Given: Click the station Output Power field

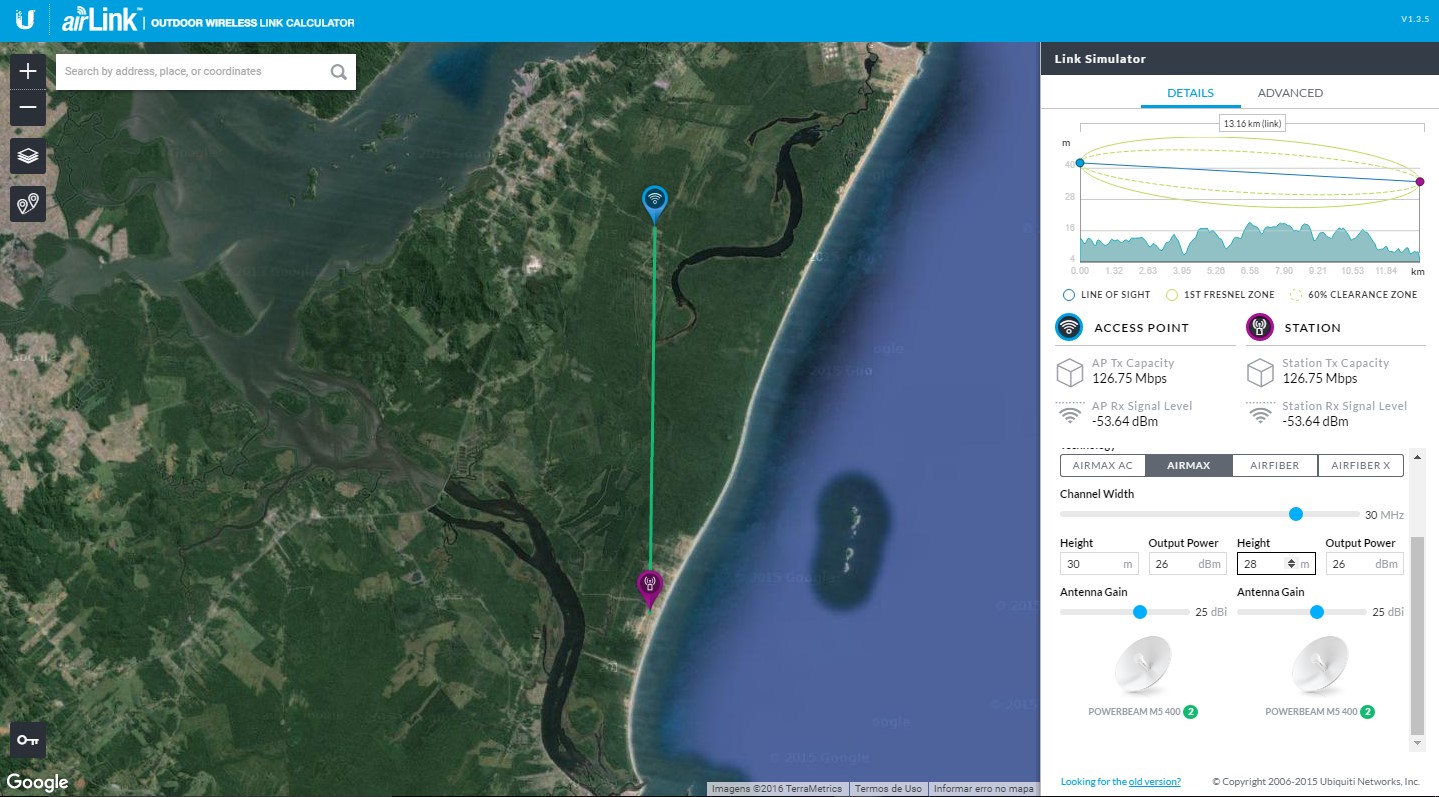Looking at the screenshot, I should pos(1365,564).
